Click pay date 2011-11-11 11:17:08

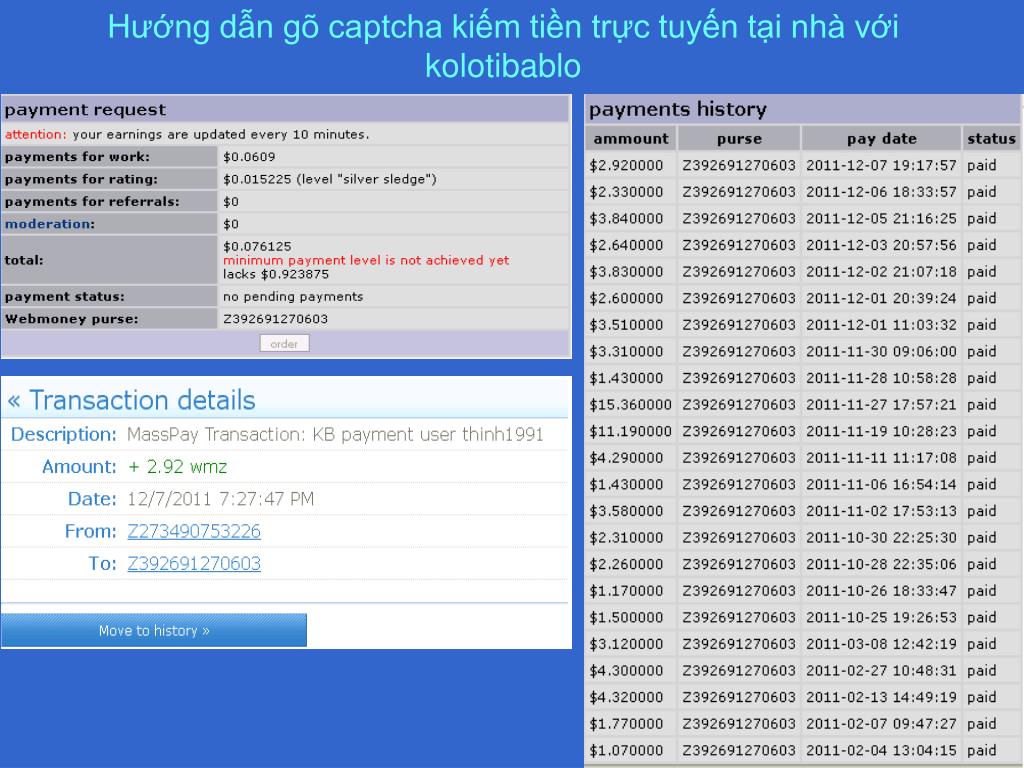click(881, 458)
